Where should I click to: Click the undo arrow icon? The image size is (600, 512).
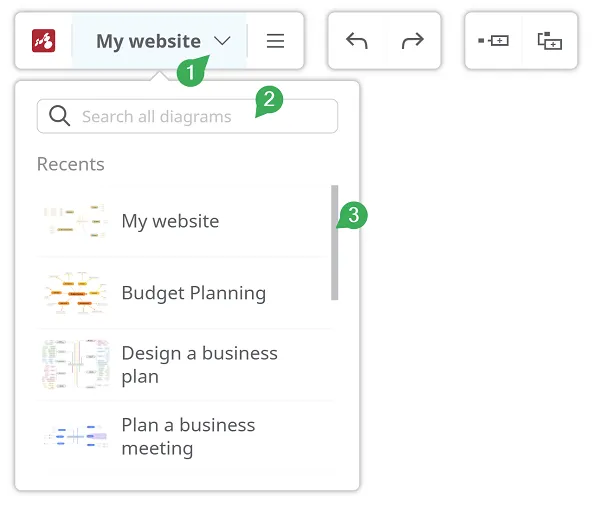[x=357, y=41]
